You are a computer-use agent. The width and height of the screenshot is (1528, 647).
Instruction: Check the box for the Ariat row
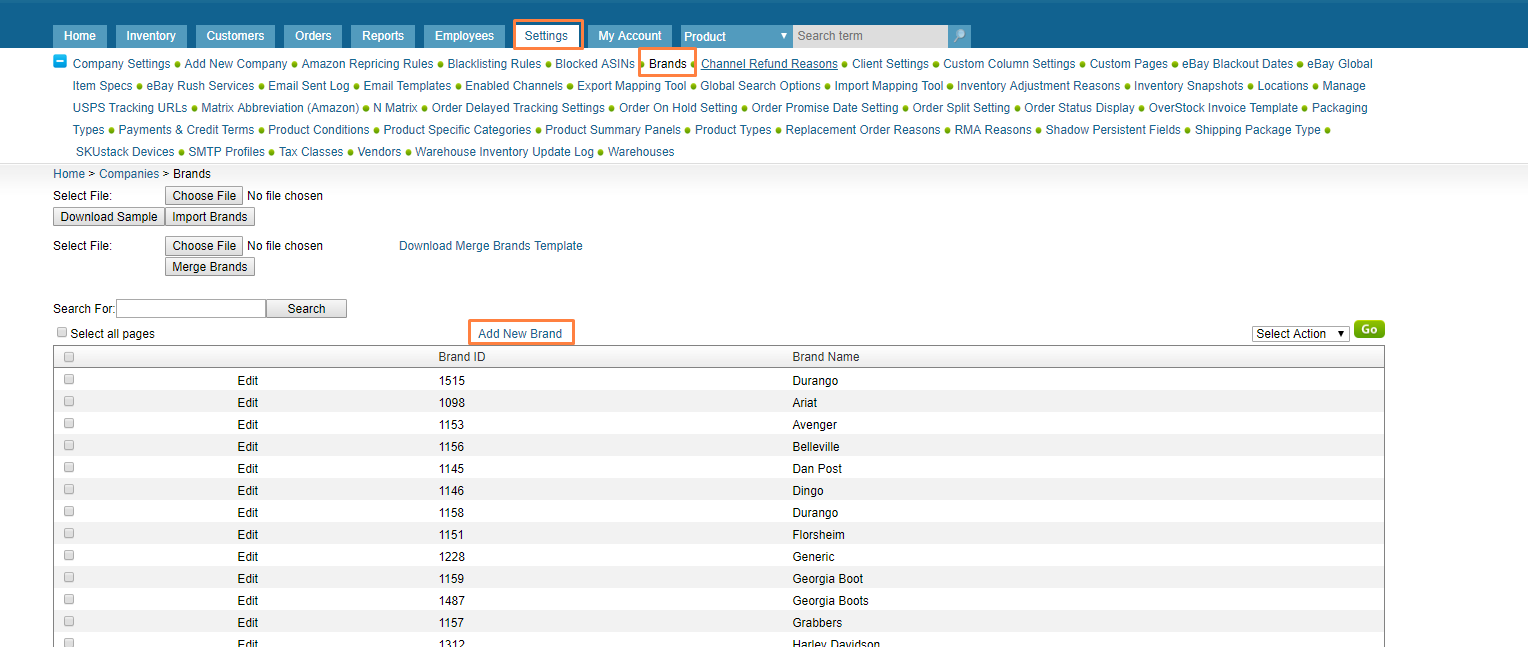[69, 401]
